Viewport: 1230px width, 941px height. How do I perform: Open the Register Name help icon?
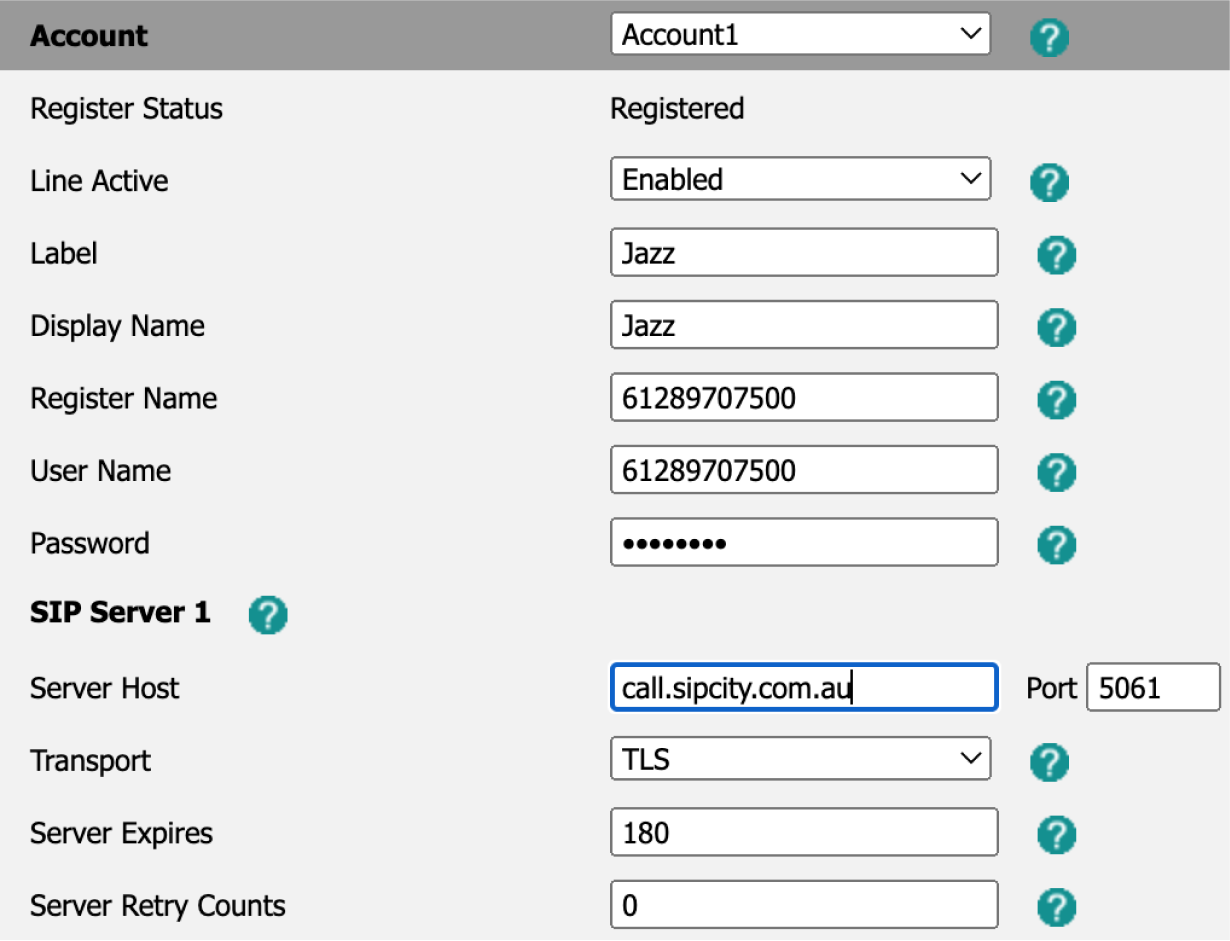point(1056,400)
